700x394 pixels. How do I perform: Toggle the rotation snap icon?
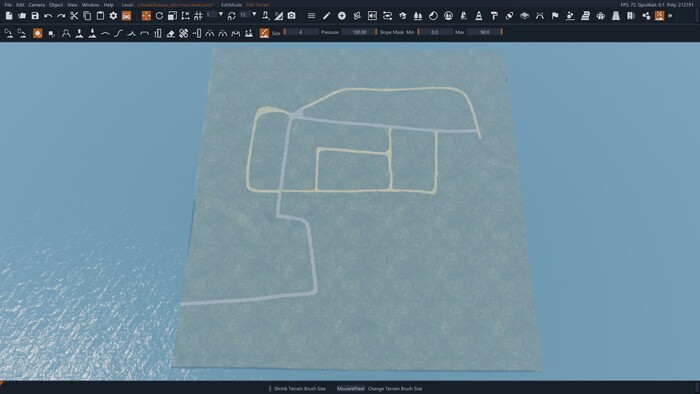coord(231,16)
